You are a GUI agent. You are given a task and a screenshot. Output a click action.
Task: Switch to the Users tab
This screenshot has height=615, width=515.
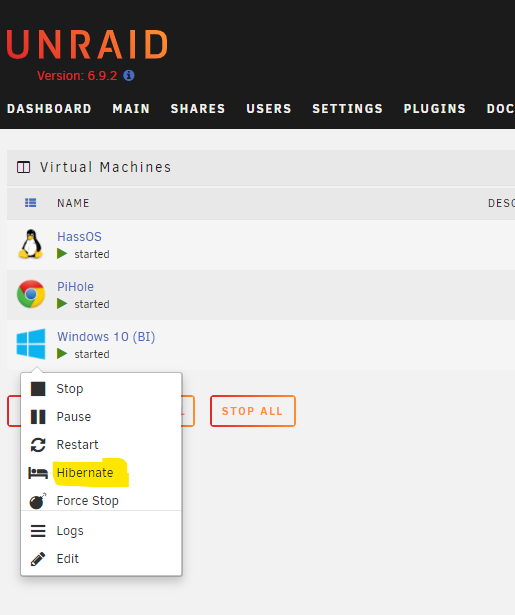pos(269,109)
